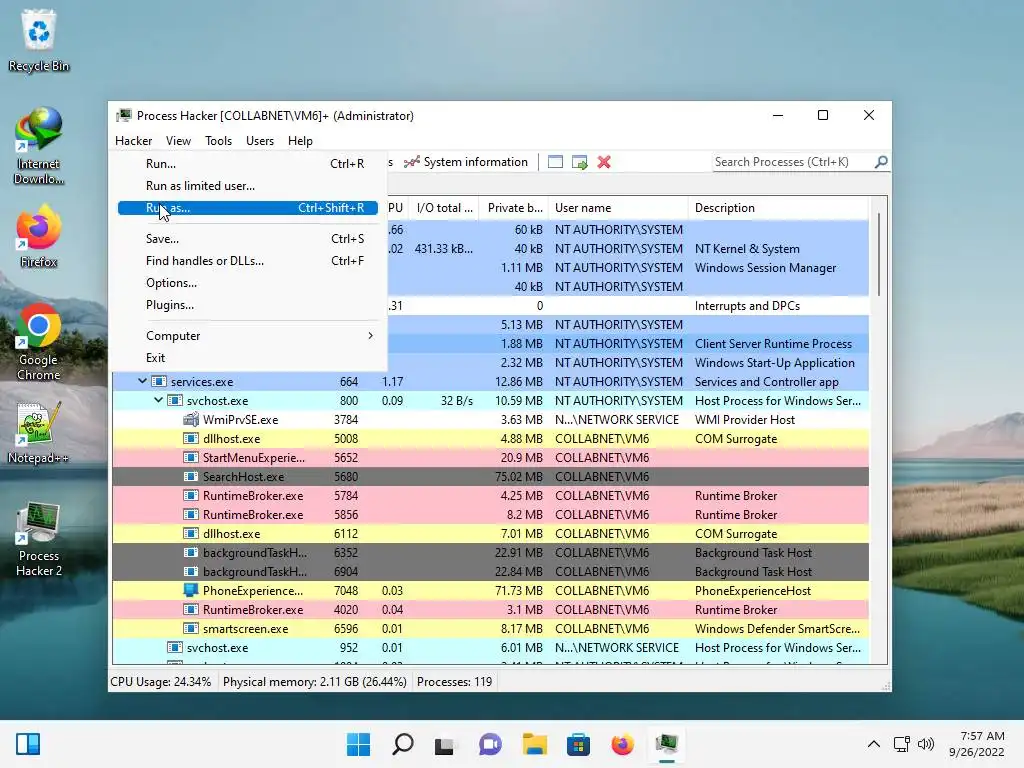Open taskbar Search
This screenshot has width=1024, height=768.
(x=402, y=744)
